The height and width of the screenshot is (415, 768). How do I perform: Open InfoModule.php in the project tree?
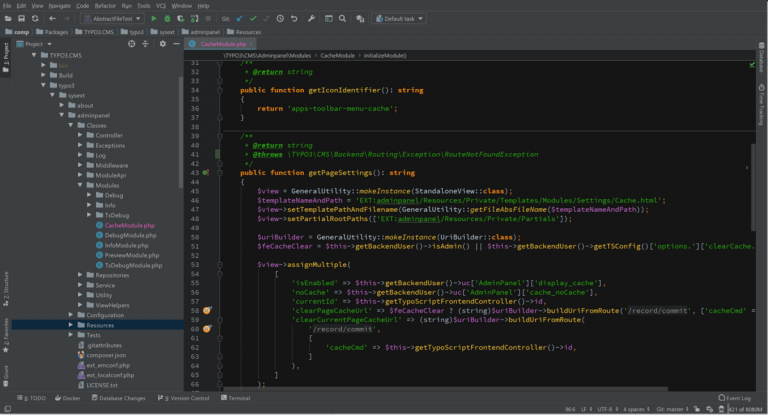125,245
